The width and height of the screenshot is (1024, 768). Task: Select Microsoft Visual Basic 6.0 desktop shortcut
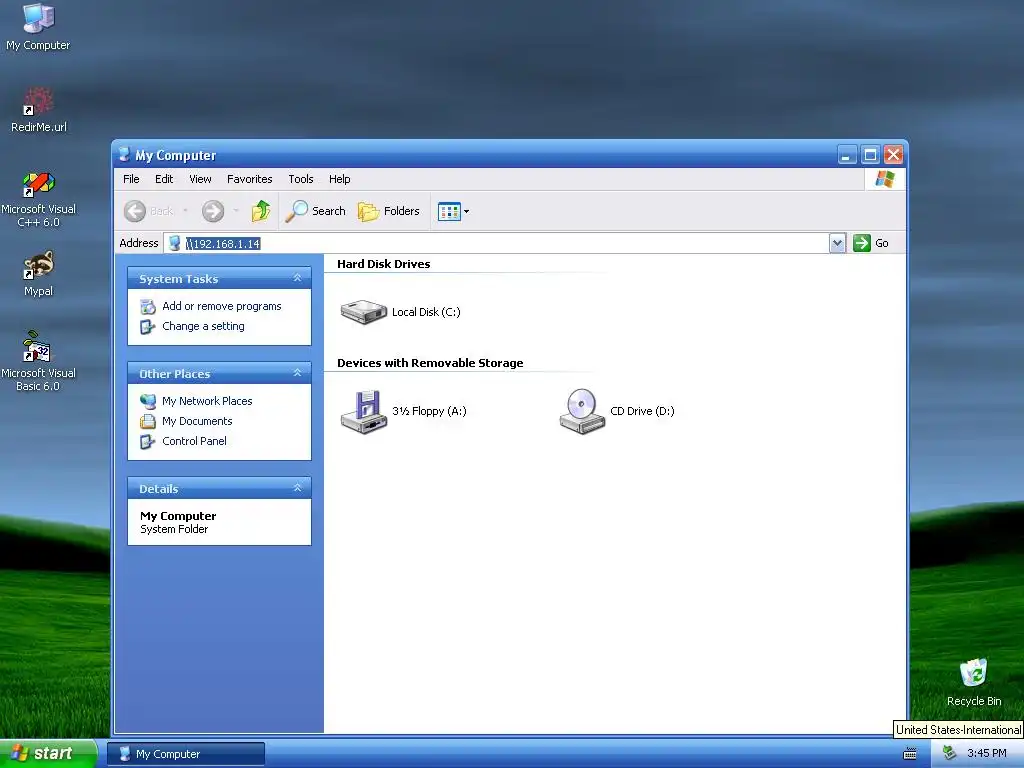(x=38, y=361)
